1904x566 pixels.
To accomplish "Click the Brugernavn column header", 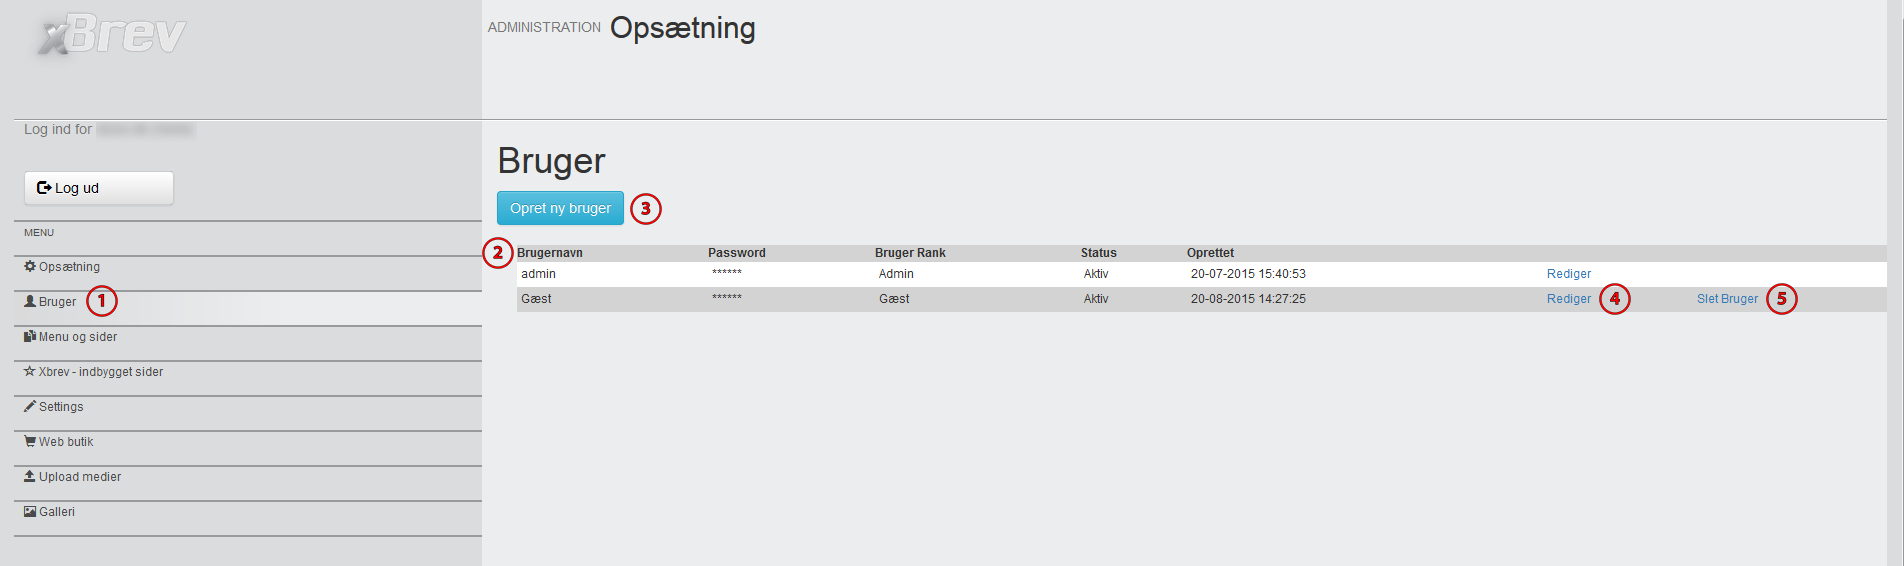I will click(x=549, y=253).
